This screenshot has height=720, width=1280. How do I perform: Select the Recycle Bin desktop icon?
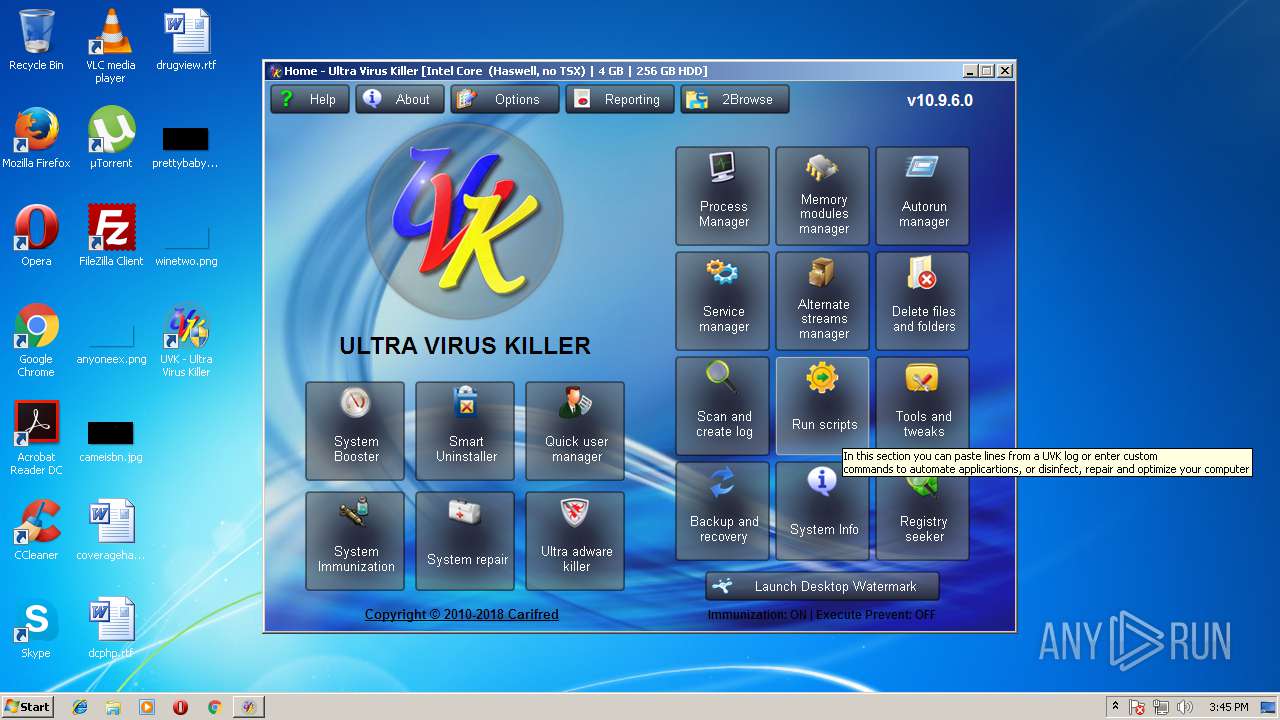36,40
